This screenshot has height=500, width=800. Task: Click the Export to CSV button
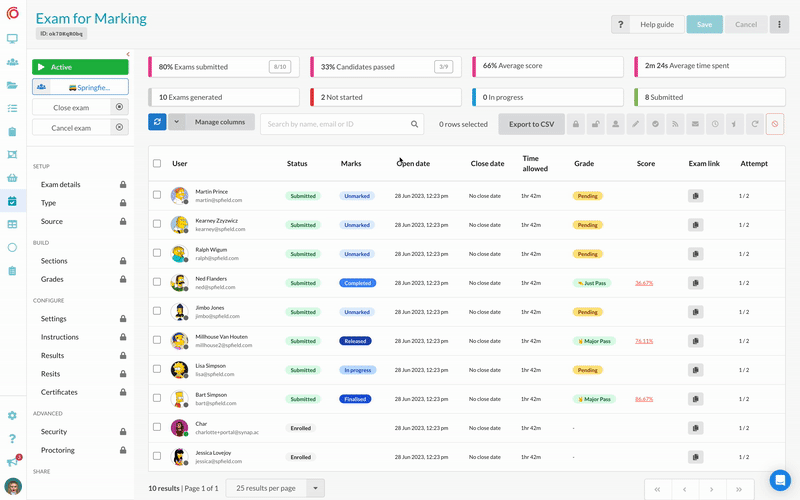pos(531,124)
